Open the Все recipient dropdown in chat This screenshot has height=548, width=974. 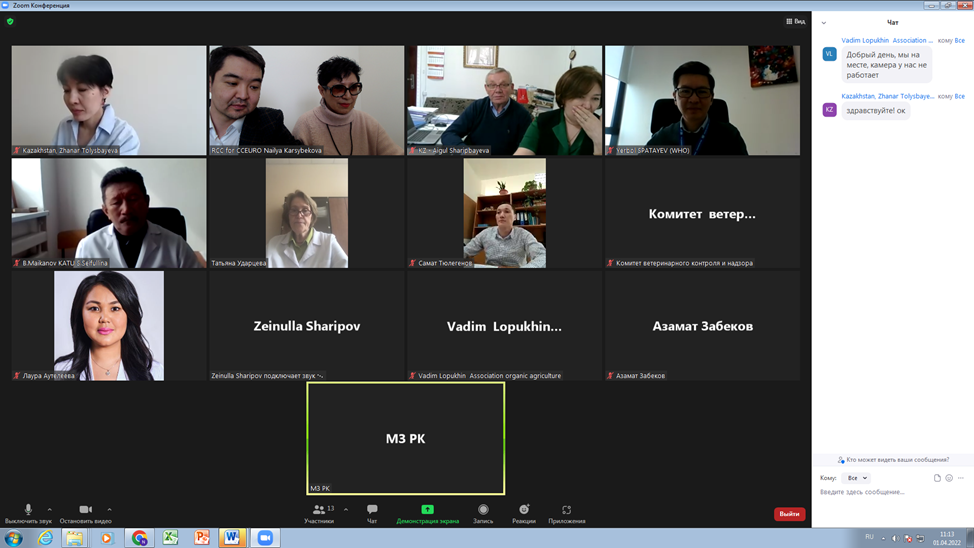(857, 478)
